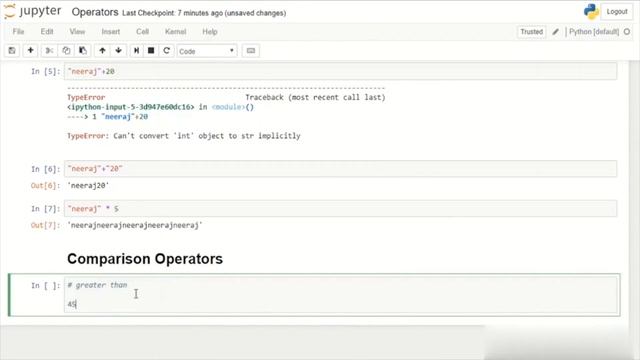Focus input cell In [7] "neeraj" * 5
The width and height of the screenshot is (640, 360).
[x=340, y=209]
